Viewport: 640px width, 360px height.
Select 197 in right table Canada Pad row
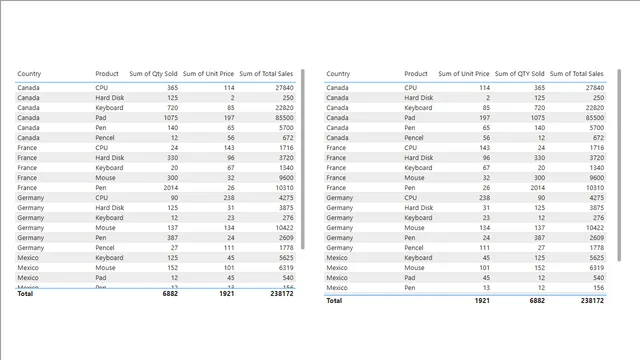(484, 118)
